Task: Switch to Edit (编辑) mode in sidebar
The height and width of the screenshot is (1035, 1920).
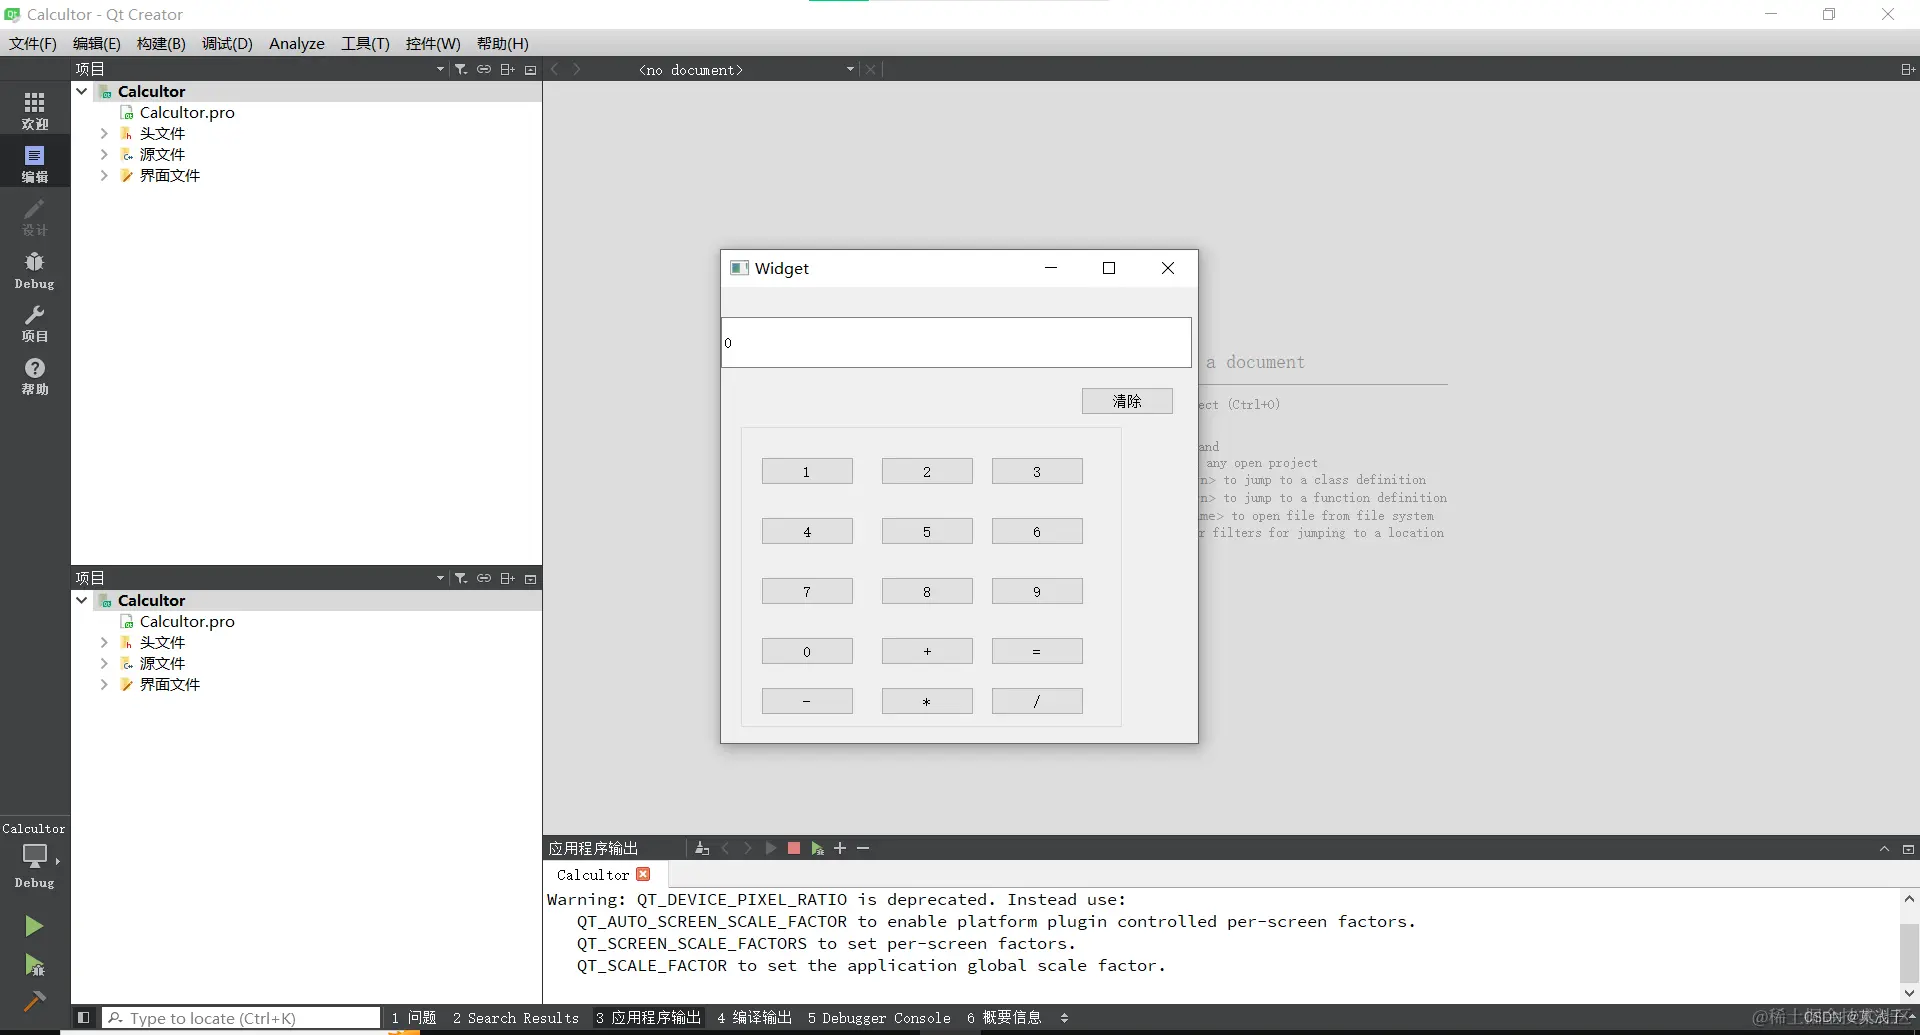Action: point(35,163)
